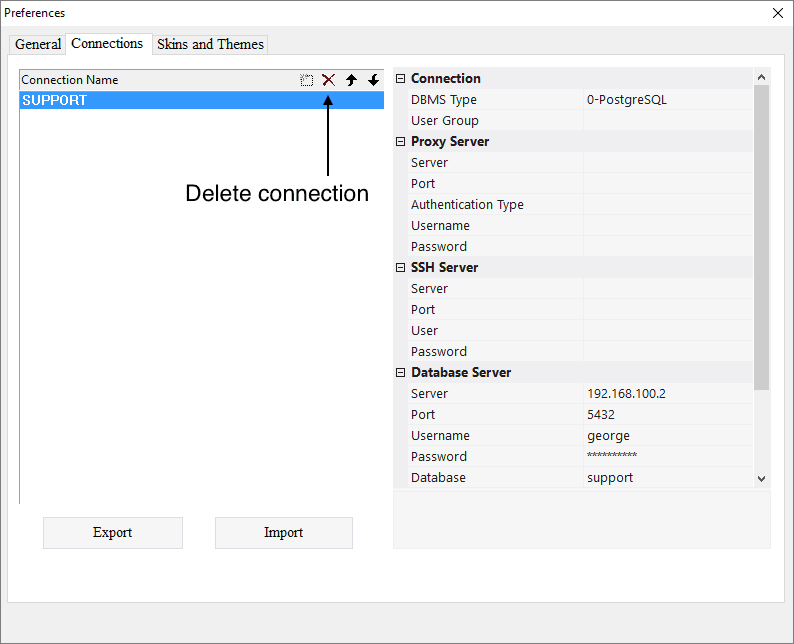Close the Preferences window
The height and width of the screenshot is (644, 794).
[778, 13]
